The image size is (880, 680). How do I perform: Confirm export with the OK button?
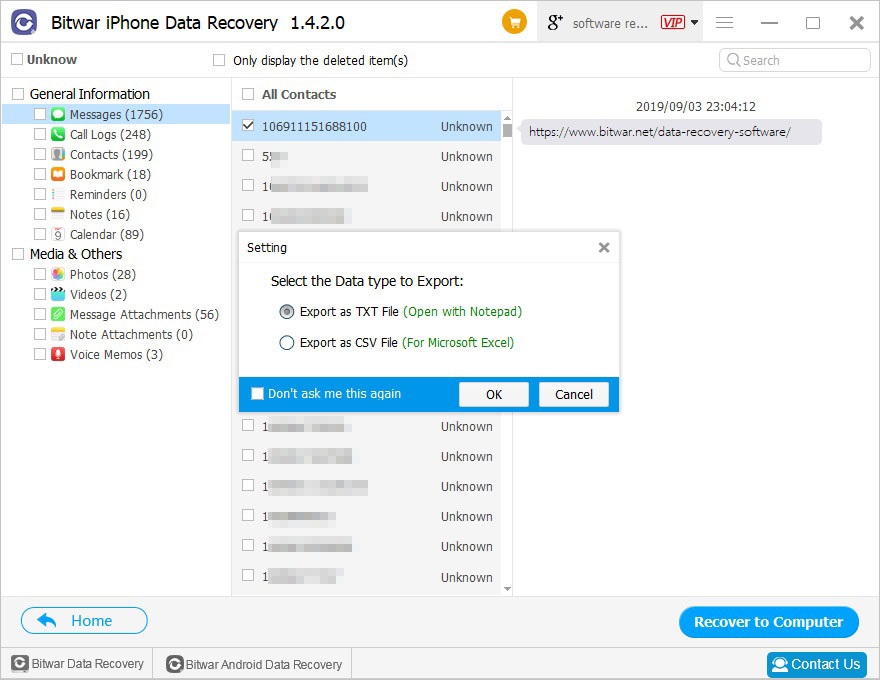pyautogui.click(x=494, y=394)
